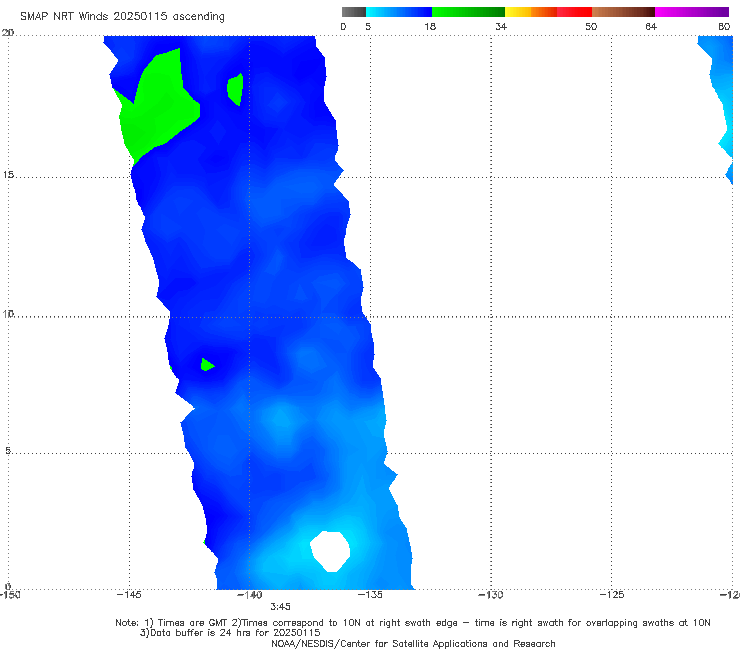This screenshot has height=650, width=740.
Task: Click the 'NOAA/NESDIS/Center for Satellite Applications and Research' credit
Action: pos(413,643)
